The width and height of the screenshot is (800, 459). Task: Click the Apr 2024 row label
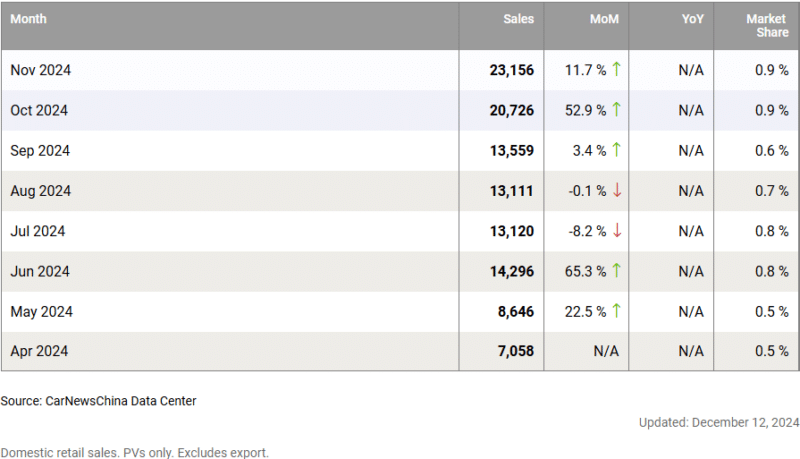click(x=39, y=351)
